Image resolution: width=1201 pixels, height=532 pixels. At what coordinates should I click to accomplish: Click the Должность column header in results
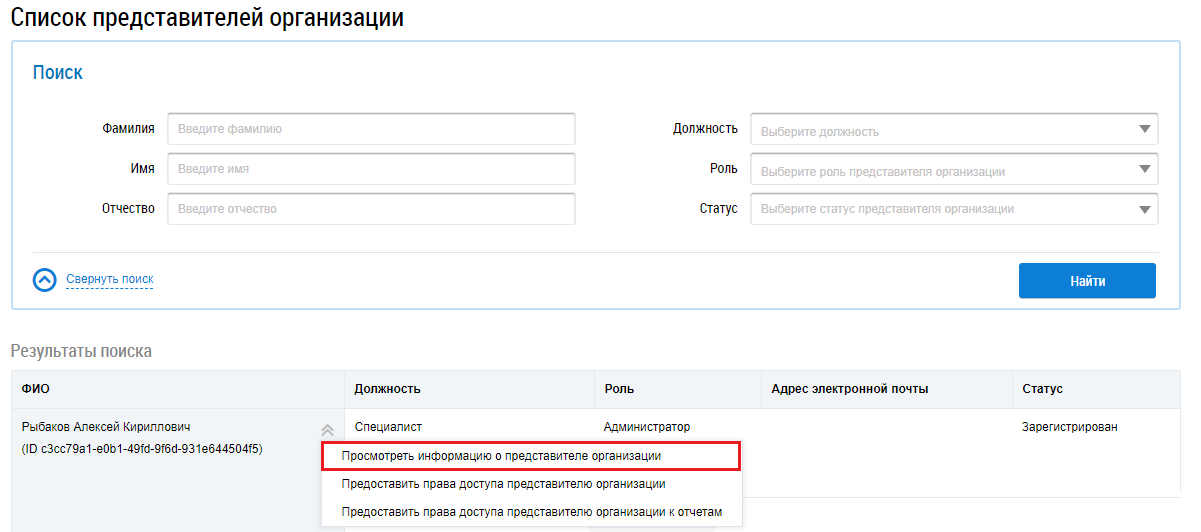(387, 389)
